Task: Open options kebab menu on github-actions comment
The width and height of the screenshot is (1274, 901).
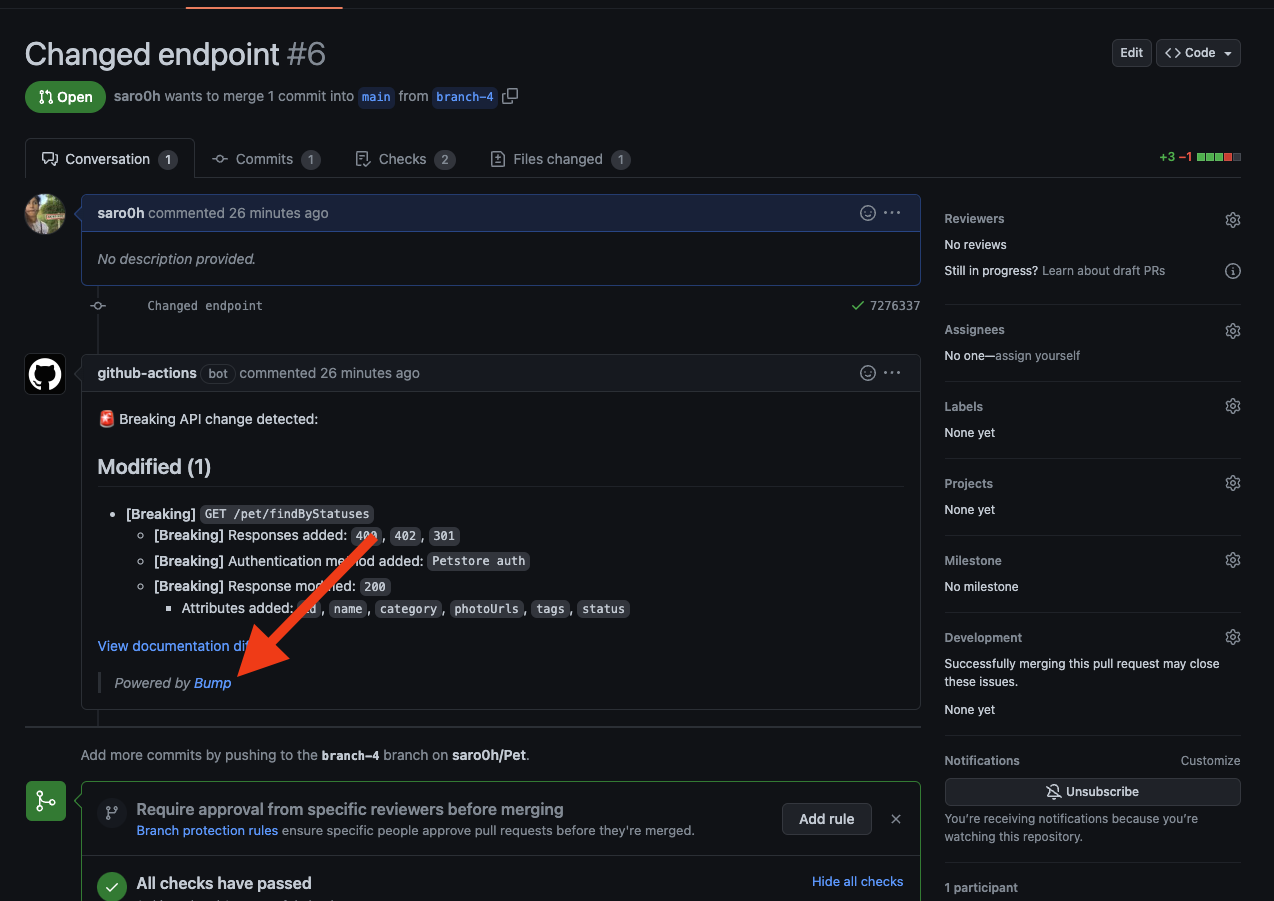Action: point(891,372)
